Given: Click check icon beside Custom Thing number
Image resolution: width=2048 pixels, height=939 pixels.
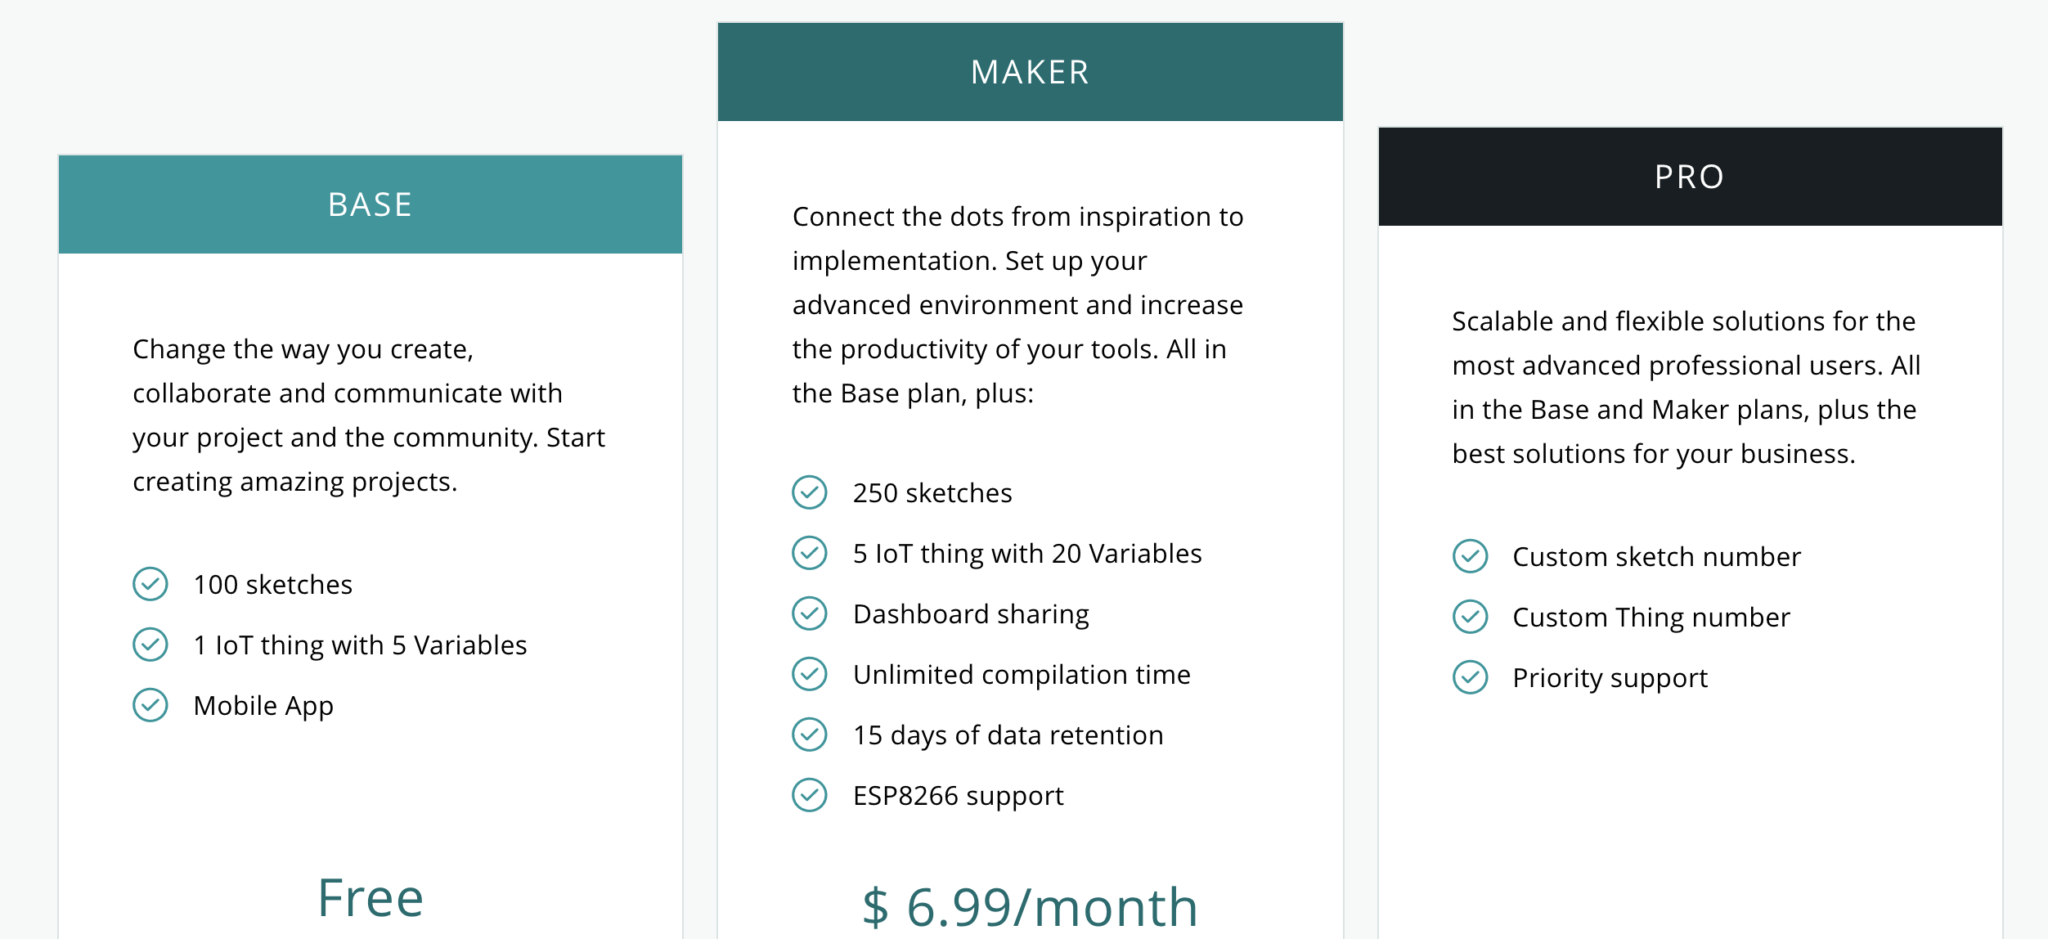Looking at the screenshot, I should [1470, 616].
